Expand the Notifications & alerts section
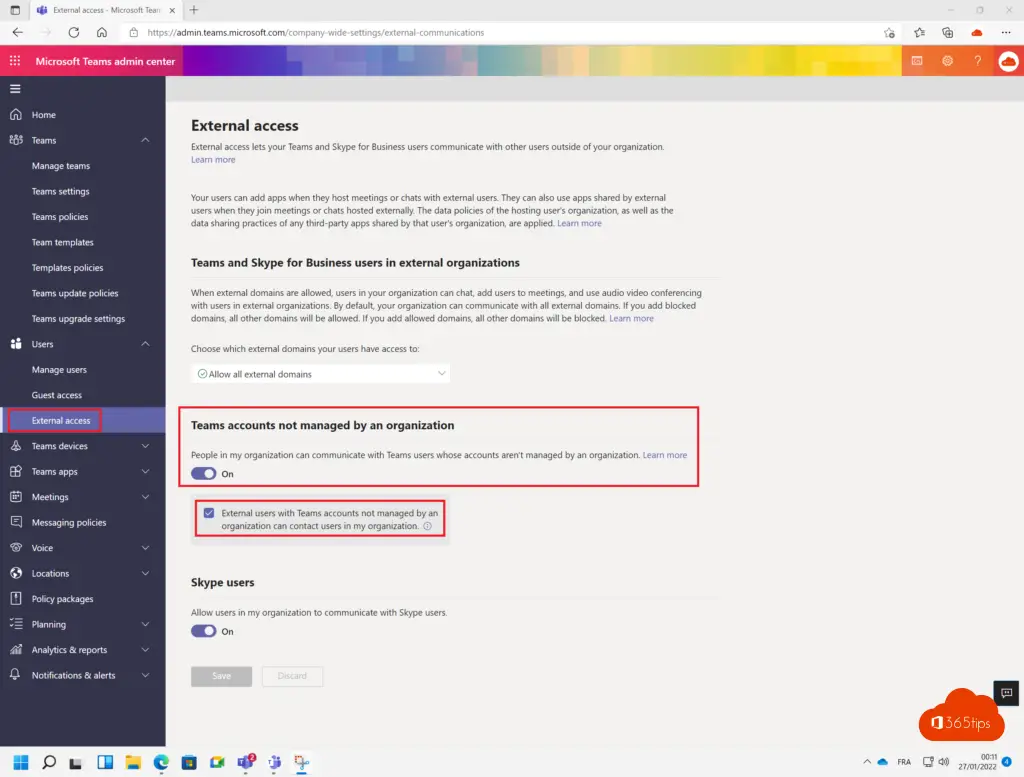The image size is (1024, 777). pyautogui.click(x=145, y=675)
